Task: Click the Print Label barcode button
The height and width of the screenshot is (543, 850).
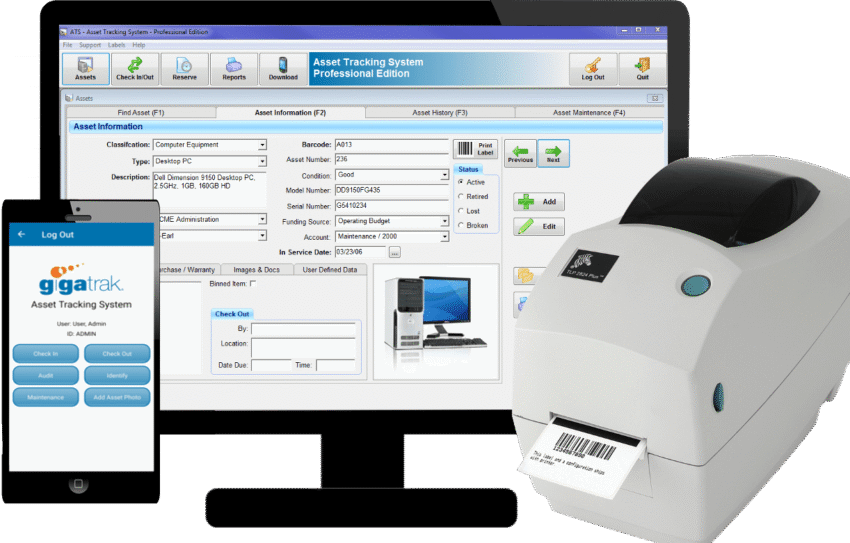Action: click(475, 149)
